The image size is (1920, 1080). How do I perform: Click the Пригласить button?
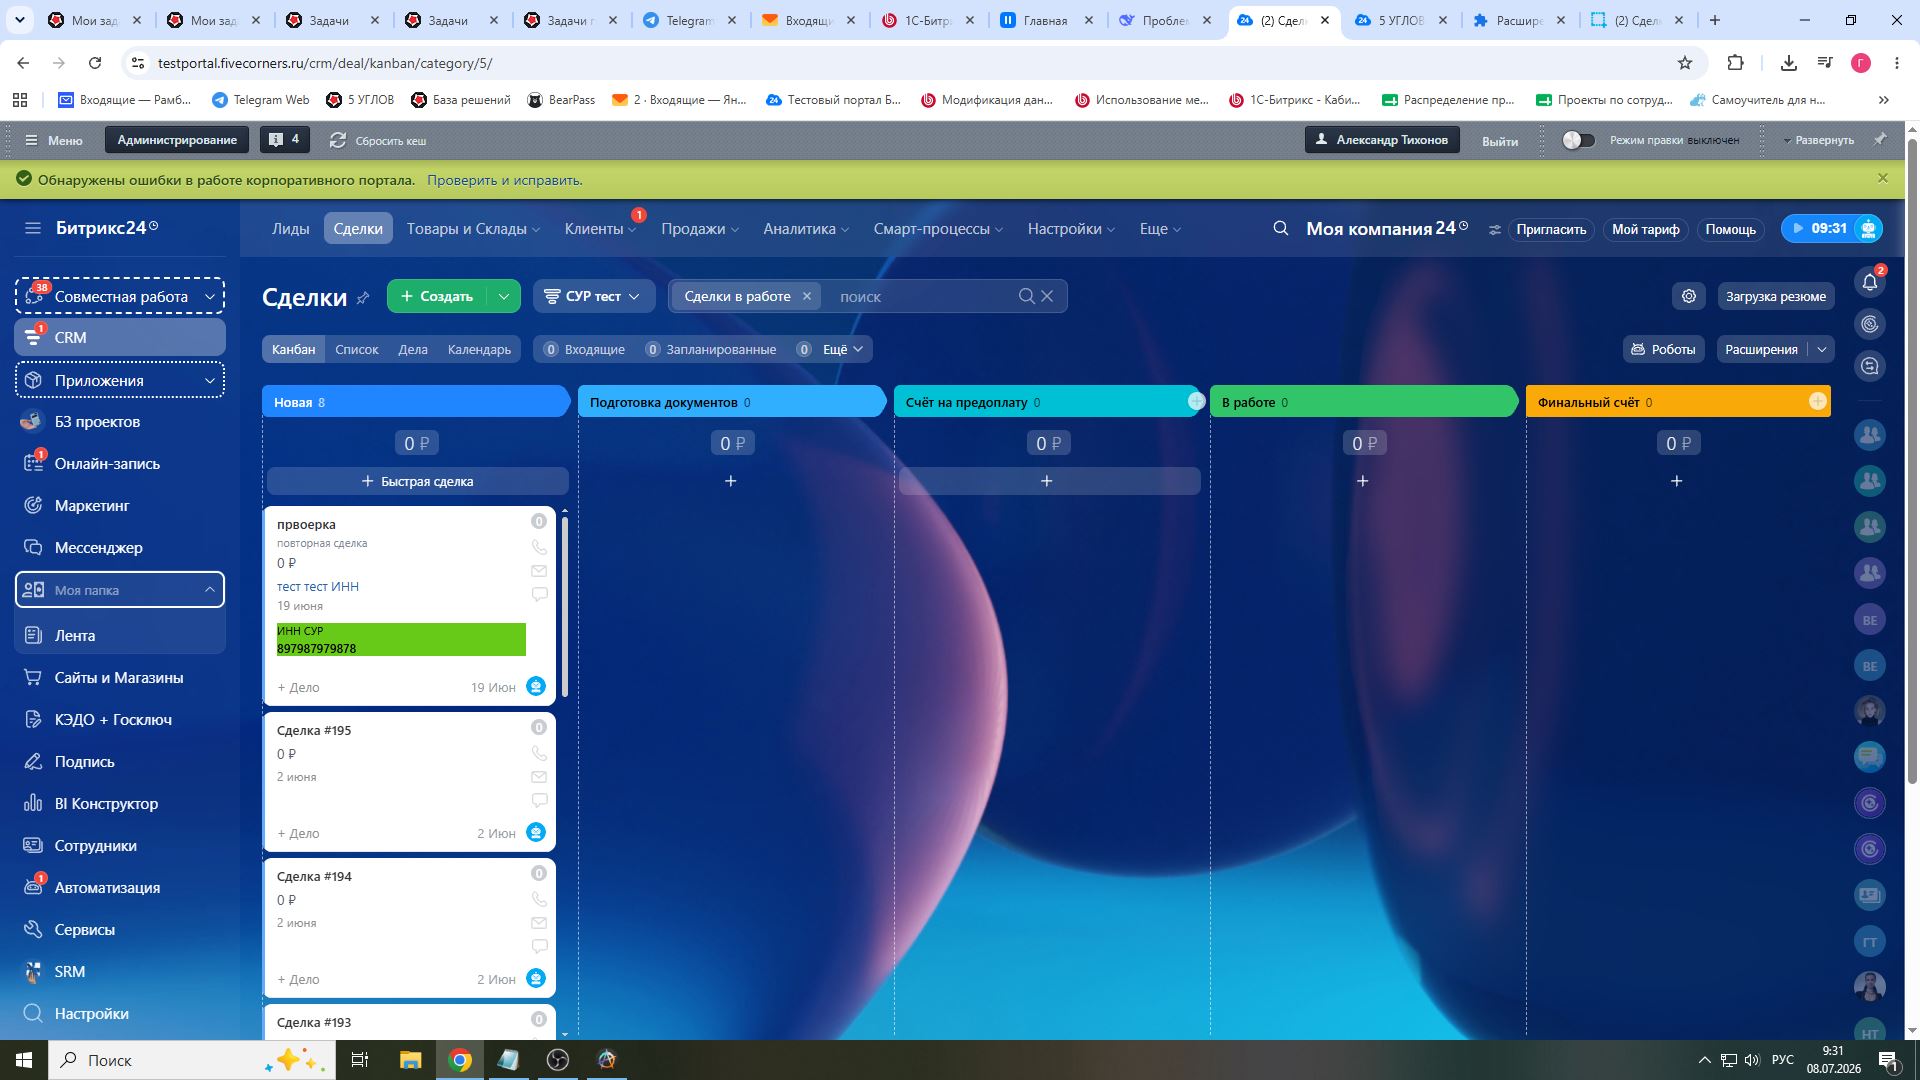click(1551, 229)
